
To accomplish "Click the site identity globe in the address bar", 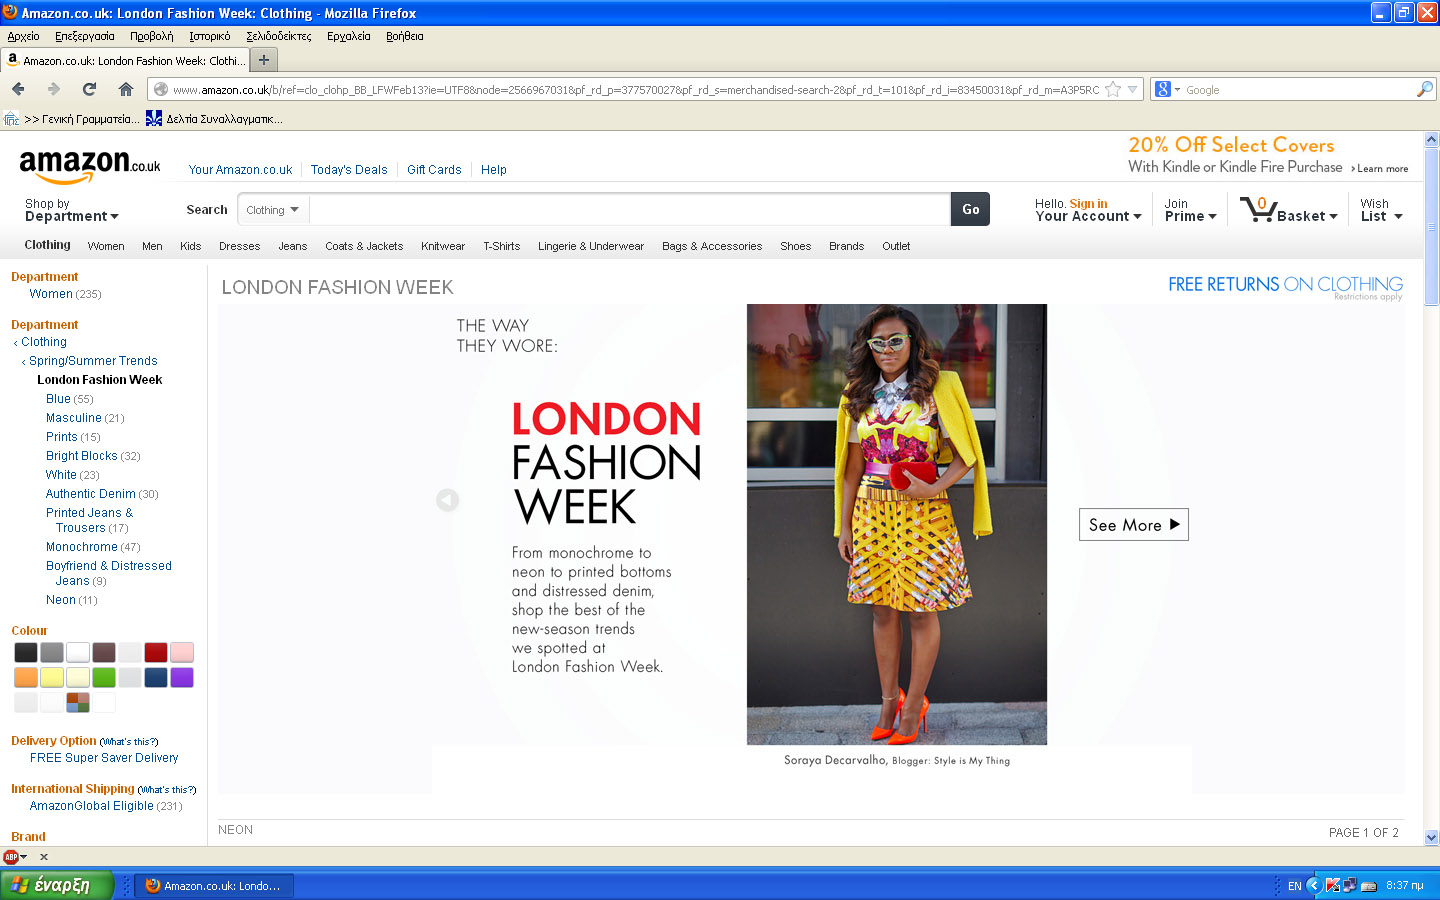I will tap(160, 90).
